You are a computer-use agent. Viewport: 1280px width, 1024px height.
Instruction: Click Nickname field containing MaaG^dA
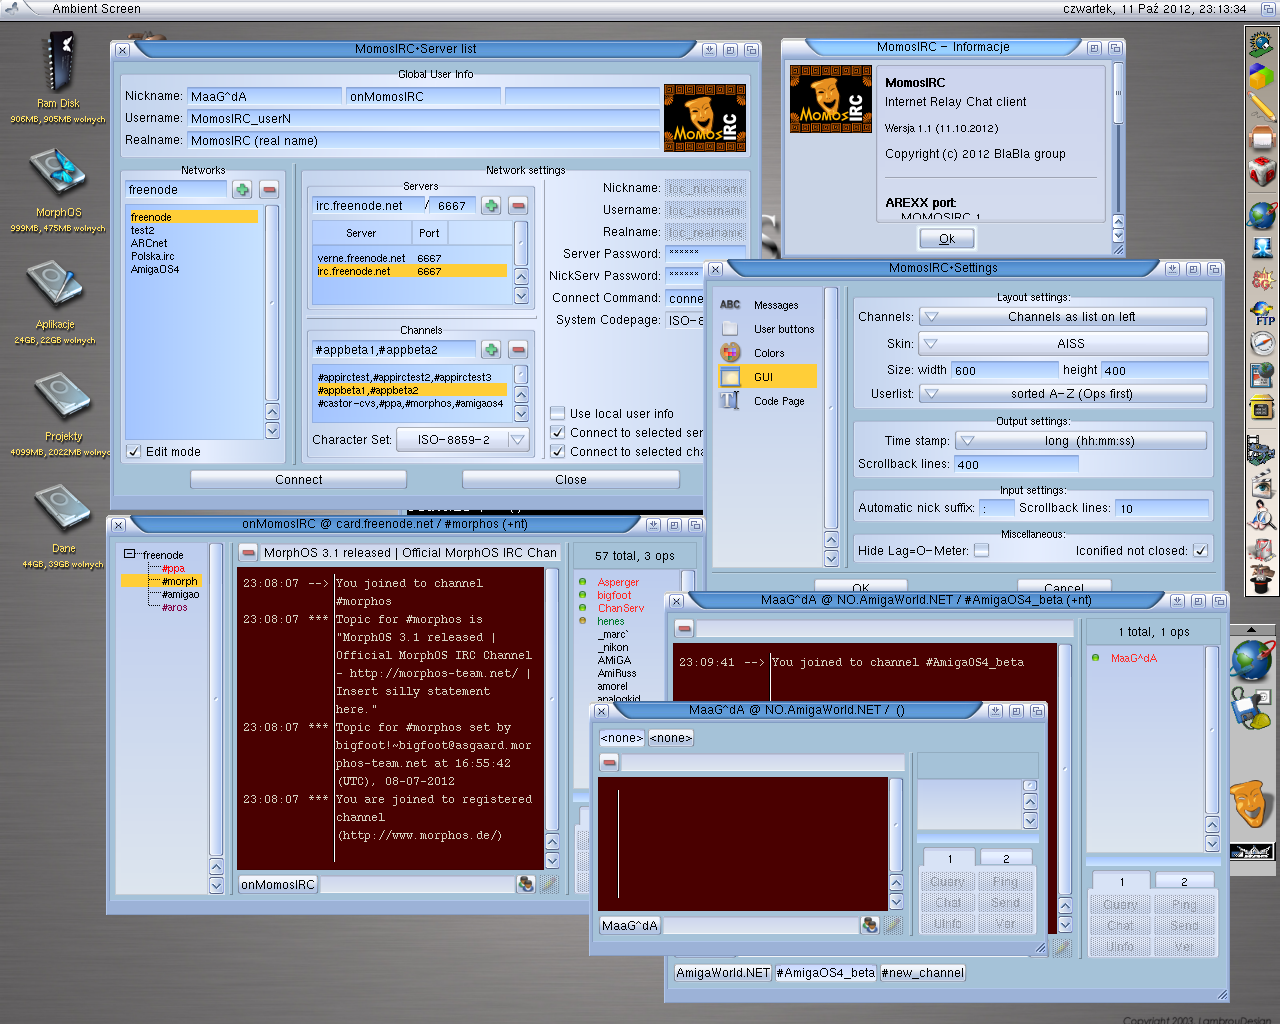(x=264, y=96)
